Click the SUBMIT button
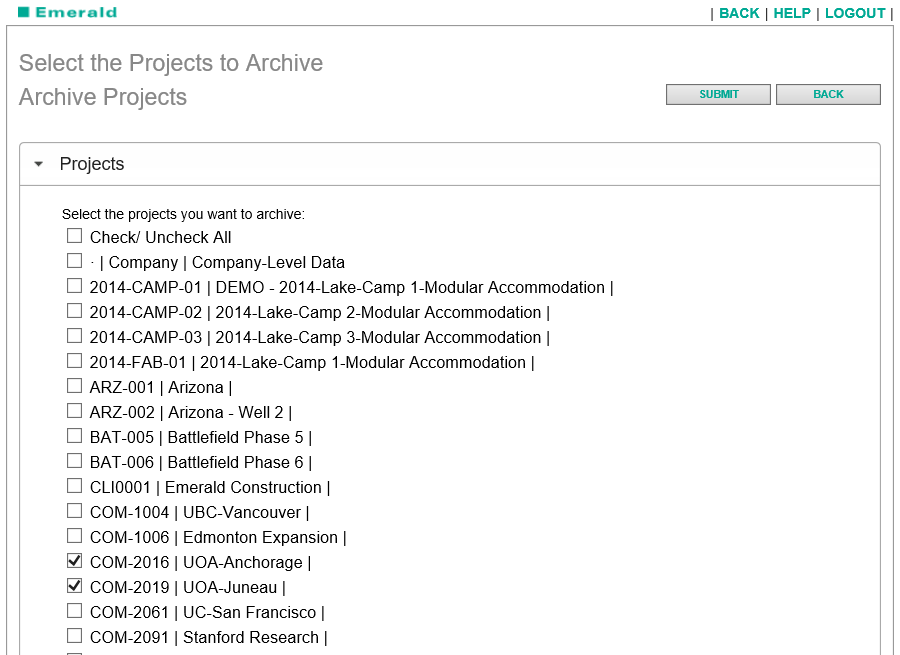 point(718,93)
